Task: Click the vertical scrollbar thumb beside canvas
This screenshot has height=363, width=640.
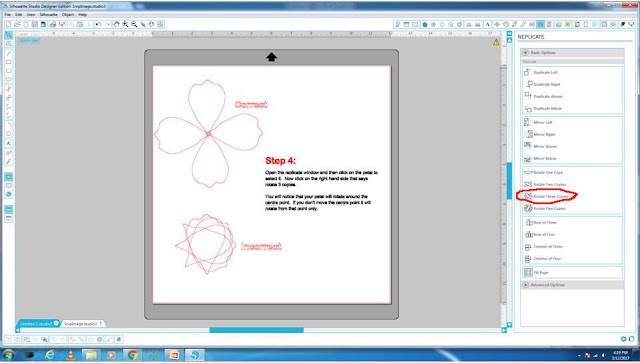Action: tap(509, 181)
